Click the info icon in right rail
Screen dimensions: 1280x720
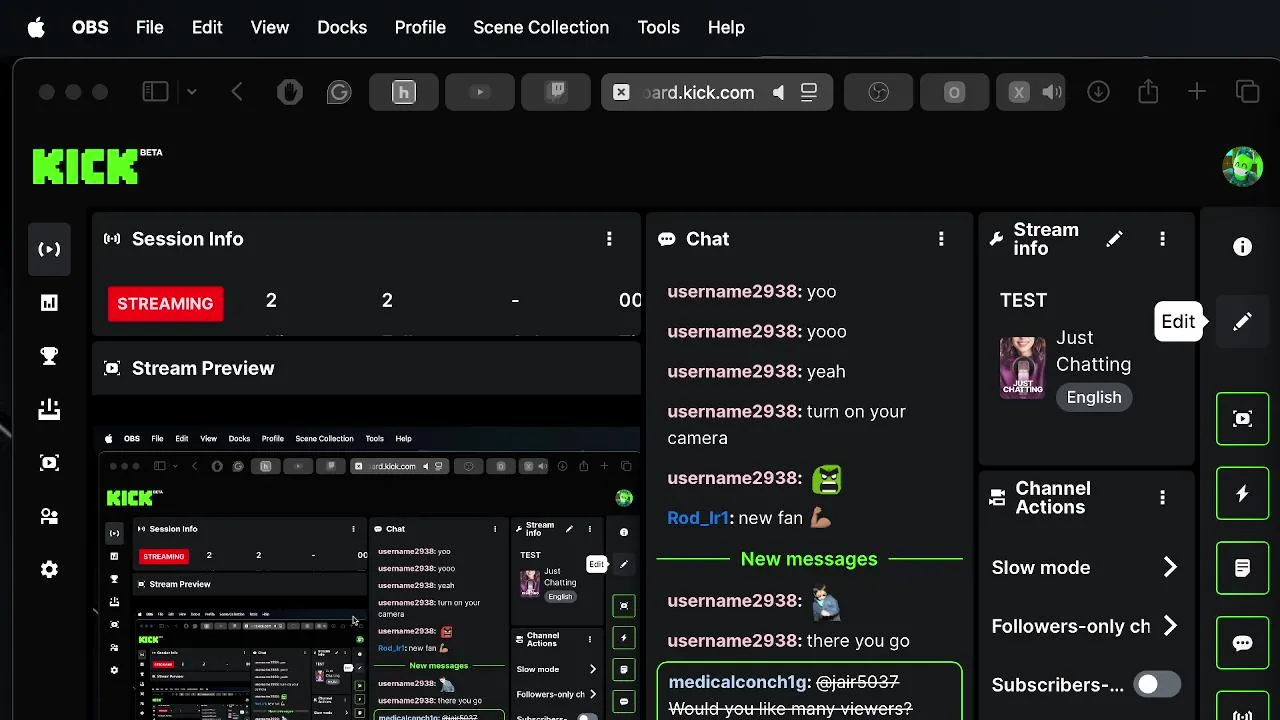point(1242,246)
